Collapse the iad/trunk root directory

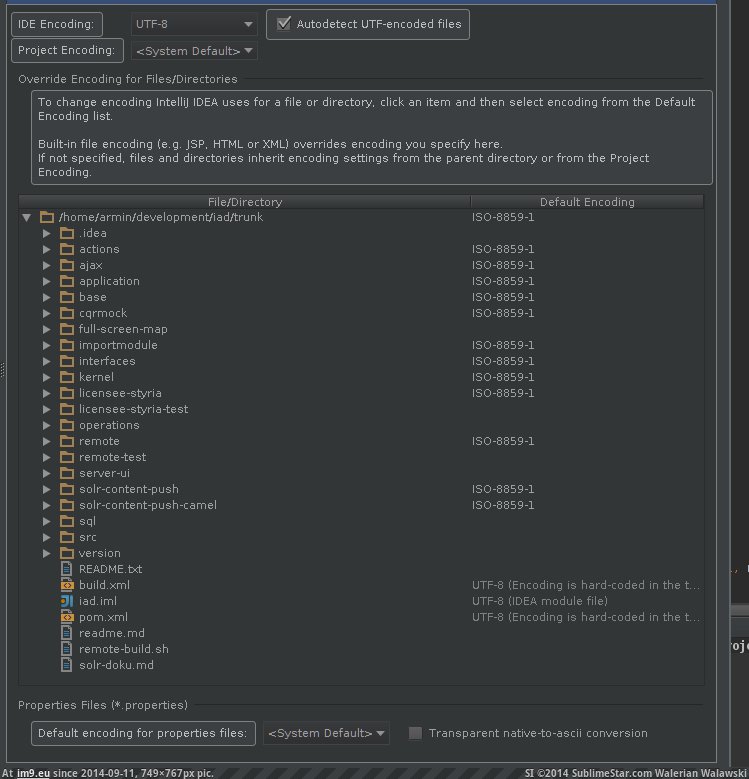click(x=26, y=217)
